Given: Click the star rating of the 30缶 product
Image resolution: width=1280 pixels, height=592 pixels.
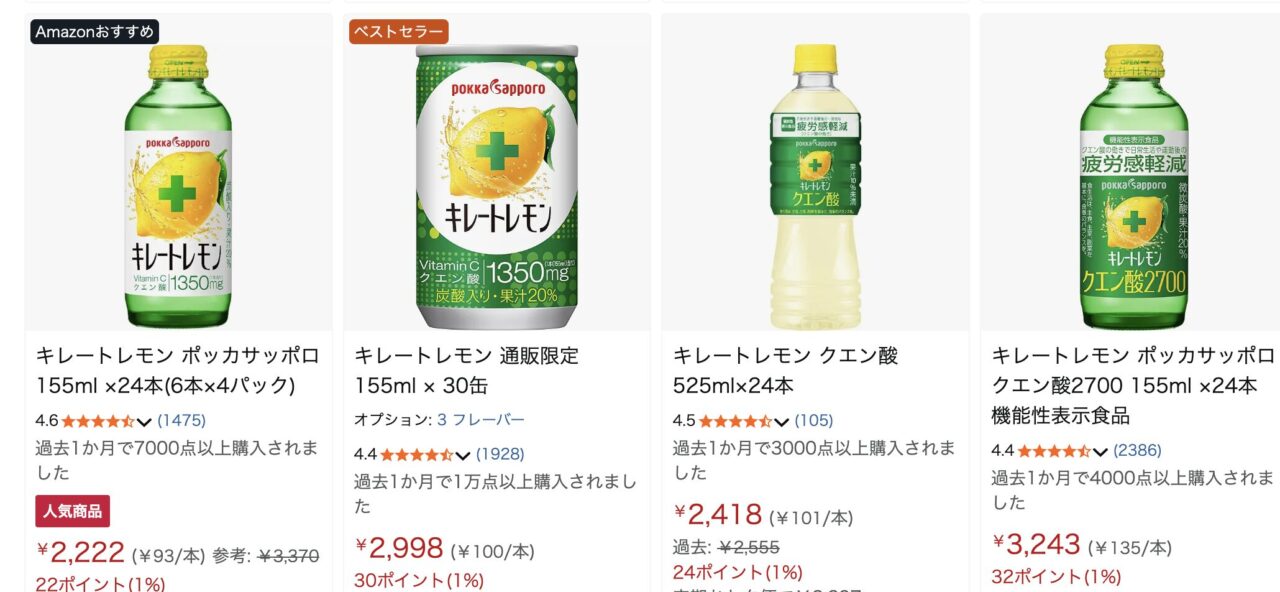Looking at the screenshot, I should tap(417, 454).
